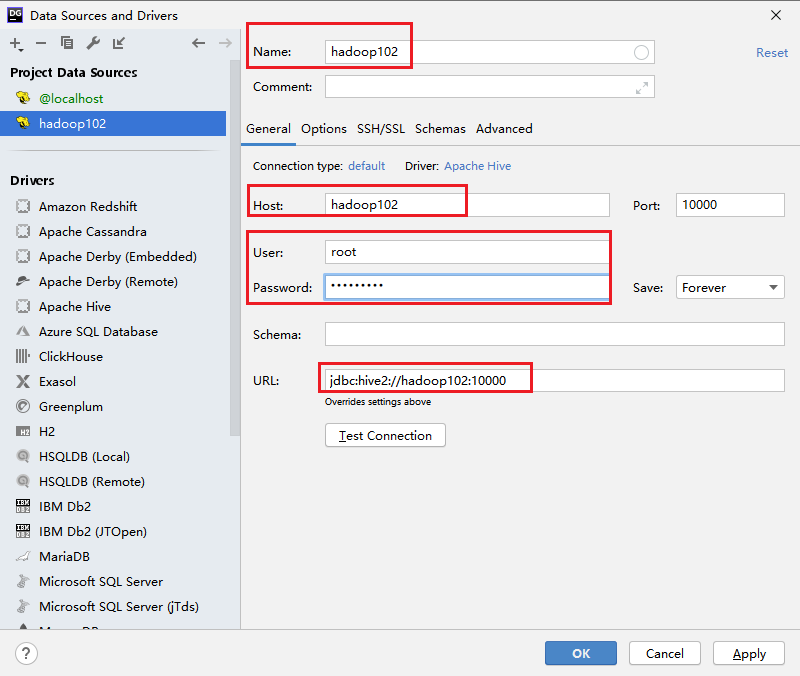This screenshot has width=800, height=676.
Task: Focus the User input field
Action: 467,252
